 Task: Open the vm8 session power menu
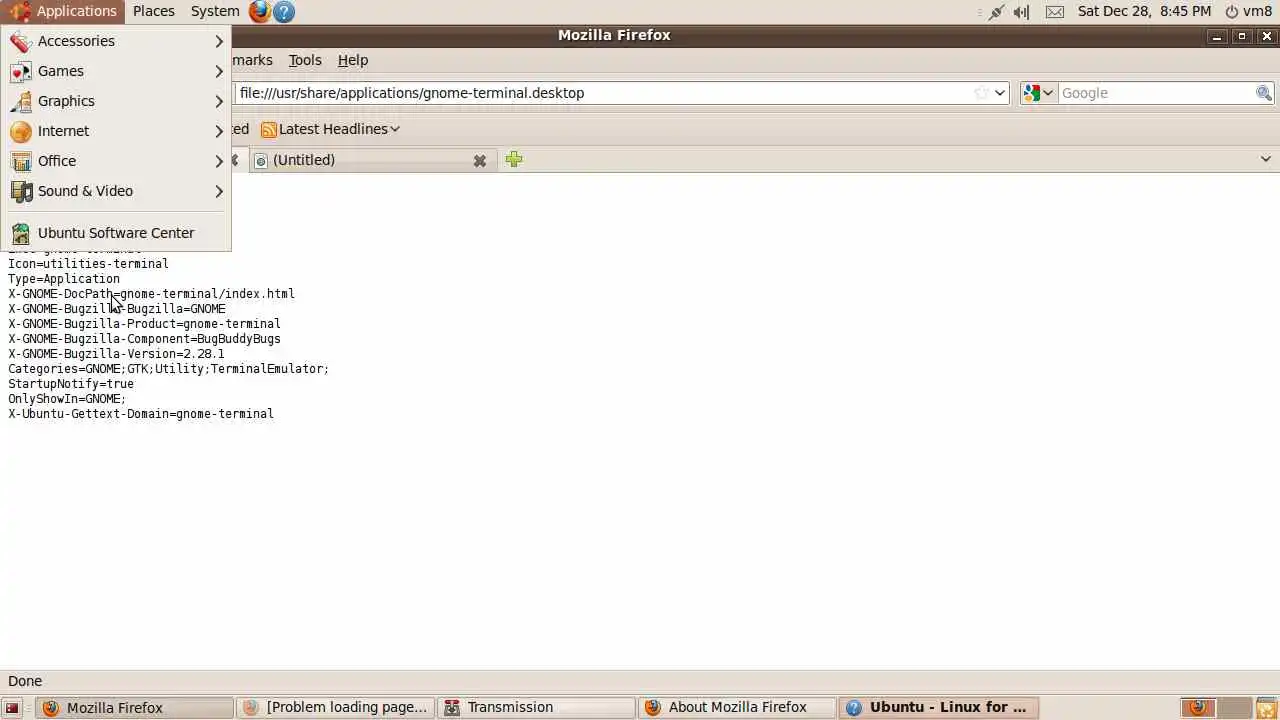[x=1248, y=11]
